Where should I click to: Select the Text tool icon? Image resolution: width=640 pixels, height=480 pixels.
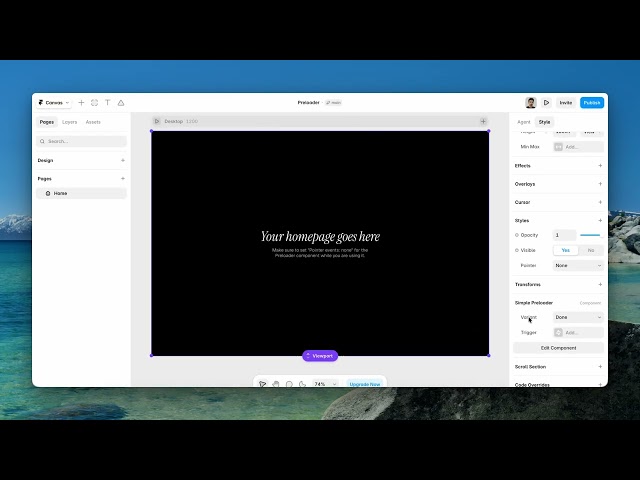click(108, 103)
